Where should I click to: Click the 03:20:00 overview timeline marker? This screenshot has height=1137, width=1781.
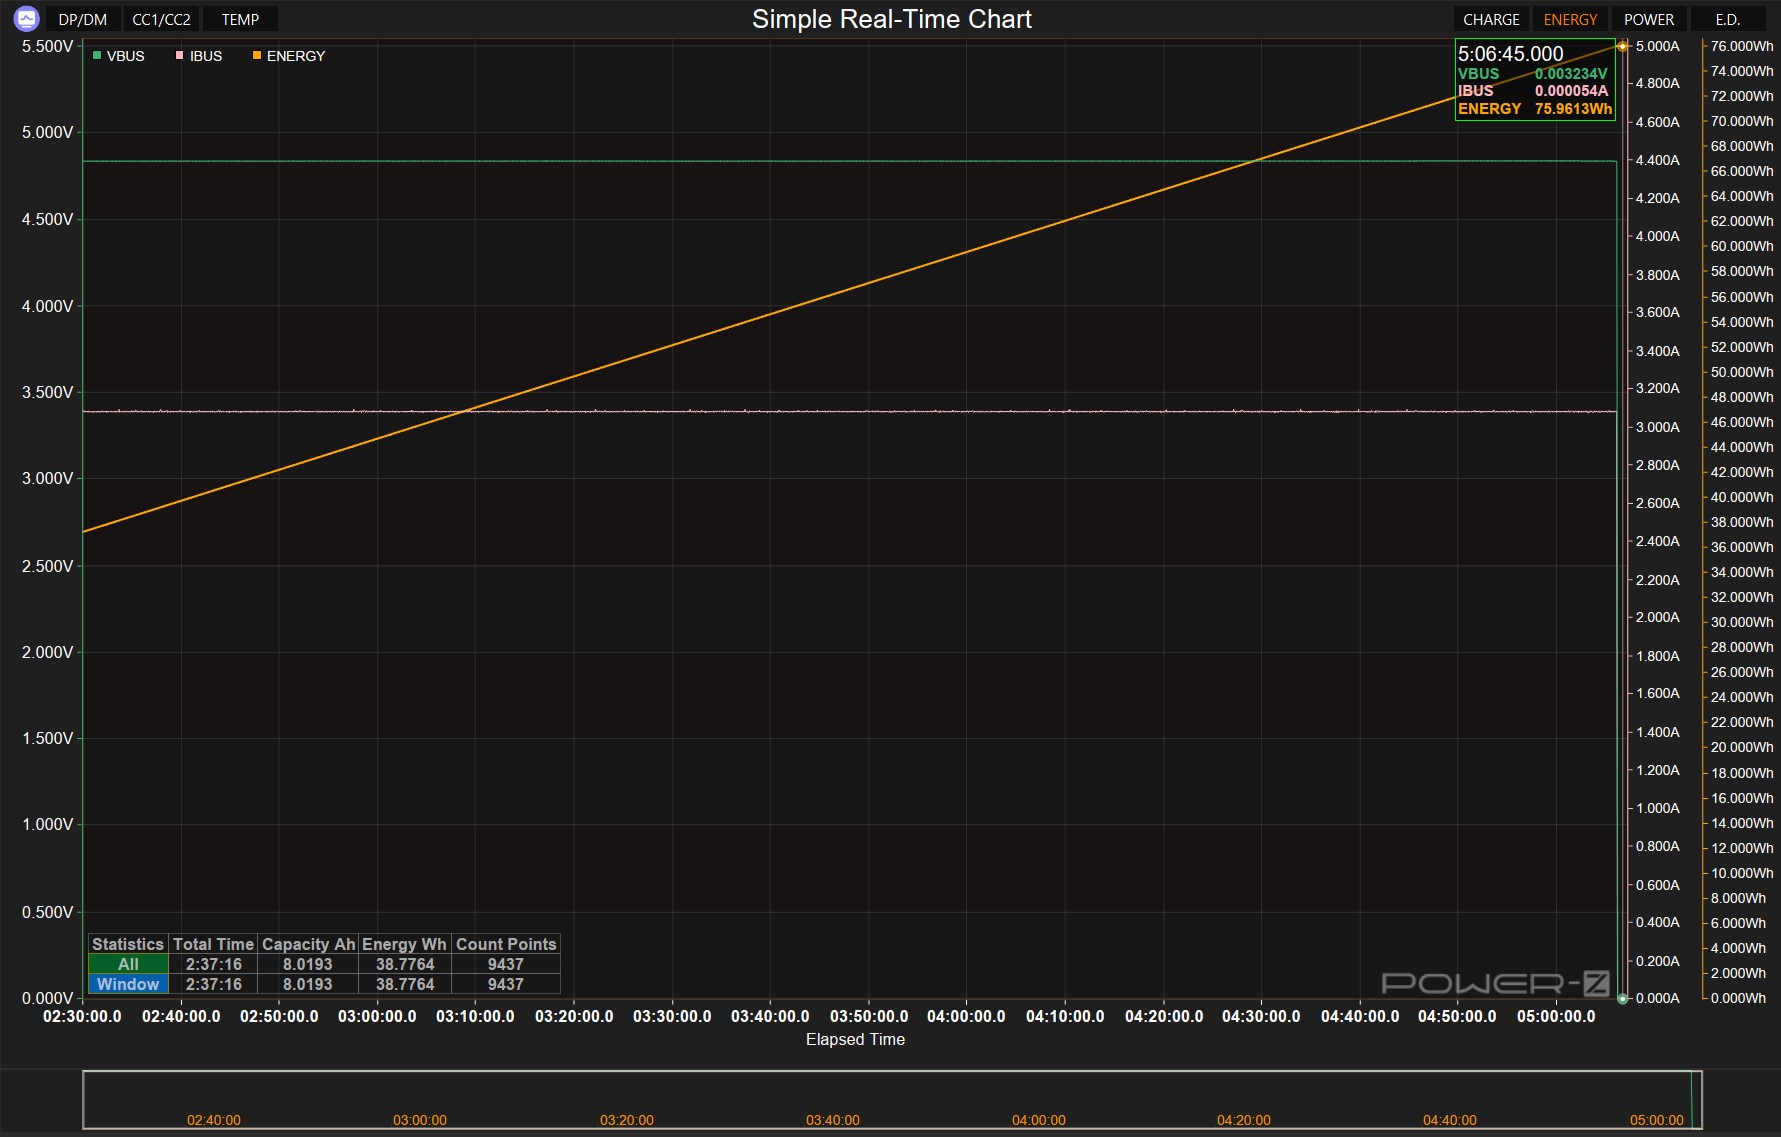(626, 1120)
